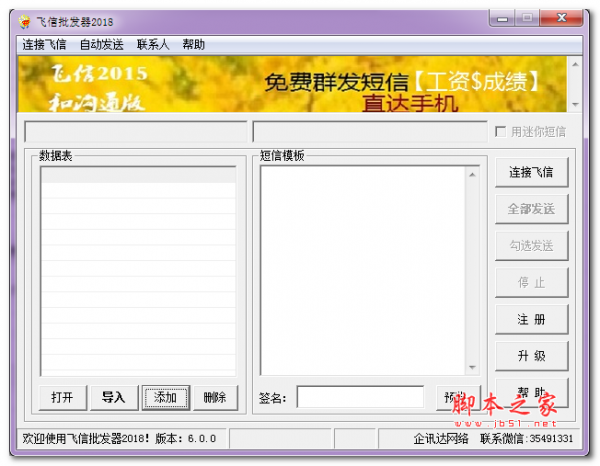
Task: Click the template scrollbar up arrow
Action: (472, 174)
